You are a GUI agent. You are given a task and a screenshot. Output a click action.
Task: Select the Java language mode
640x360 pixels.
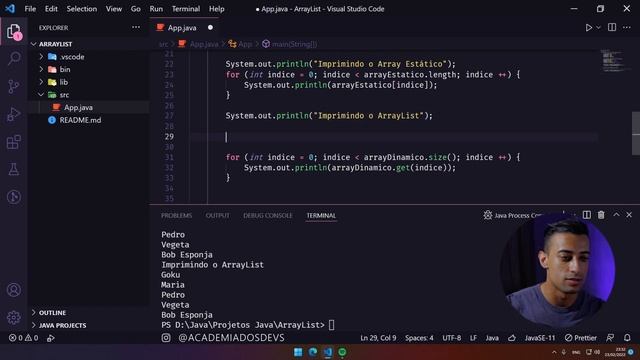coord(492,338)
